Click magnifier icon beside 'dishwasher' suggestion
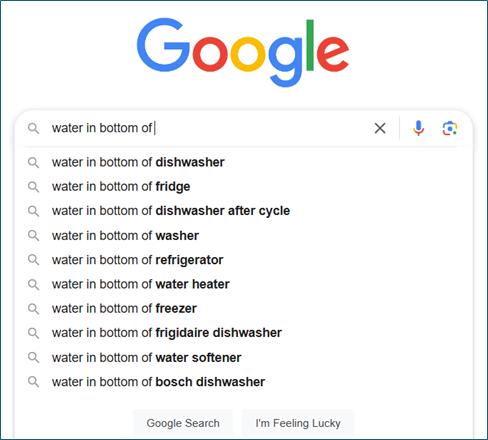The height and width of the screenshot is (440, 488). (x=33, y=163)
